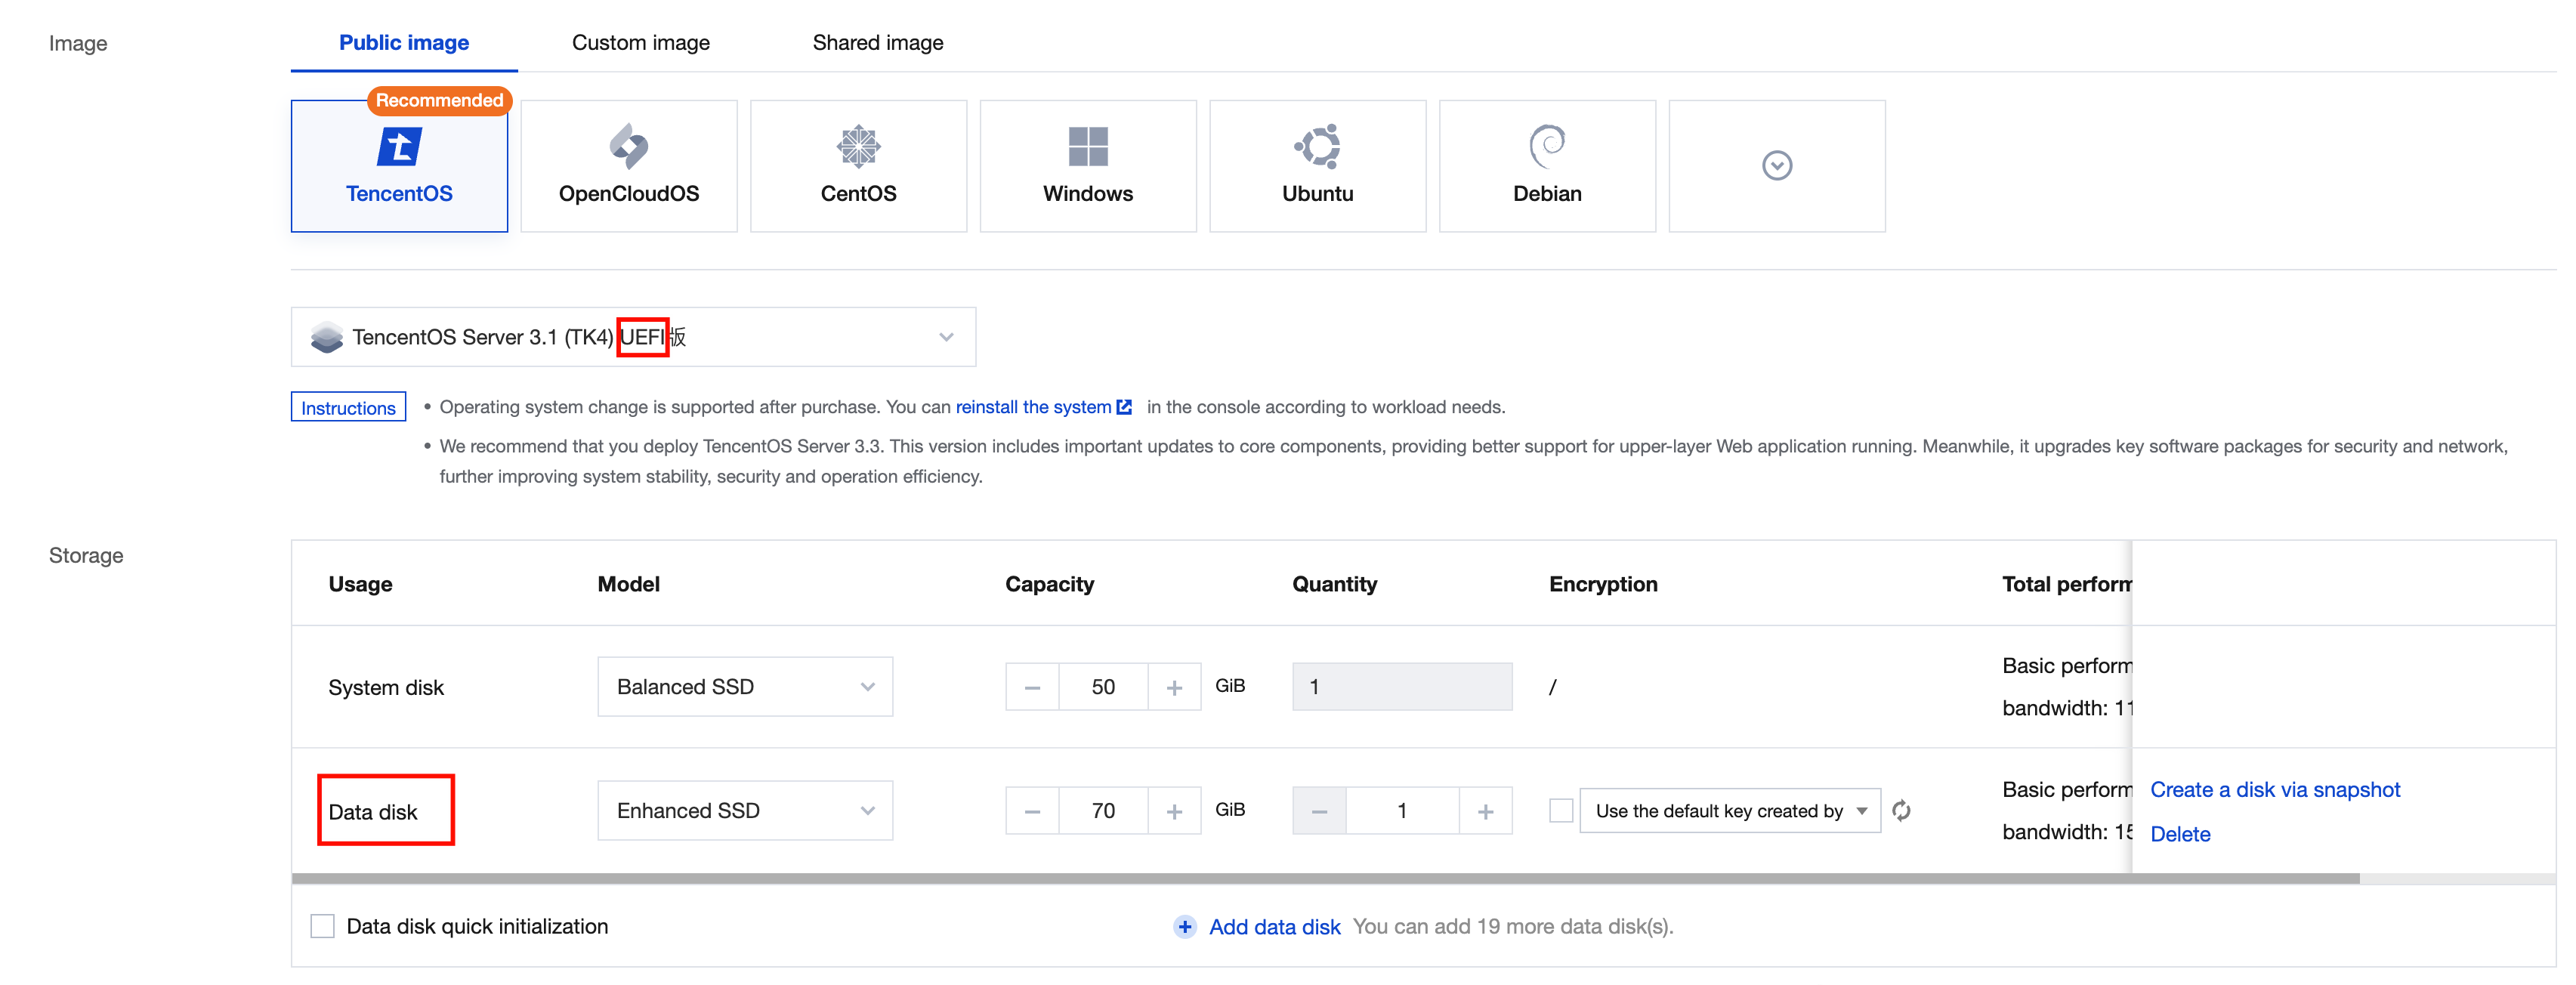The image size is (2576, 985).
Task: Switch to the Custom image tab
Action: pyautogui.click(x=640, y=43)
